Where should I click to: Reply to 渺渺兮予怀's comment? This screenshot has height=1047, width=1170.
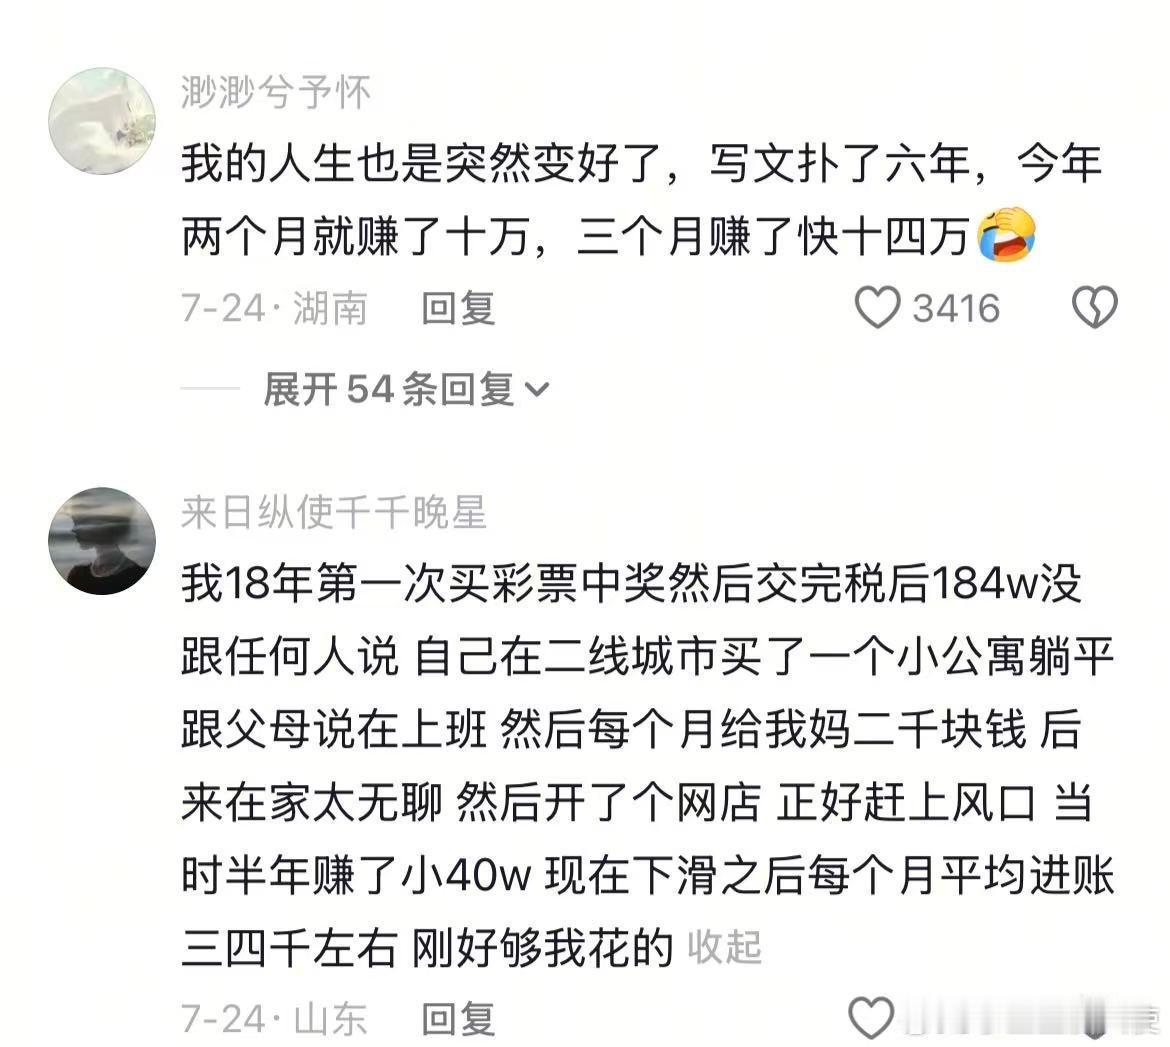pyautogui.click(x=458, y=308)
